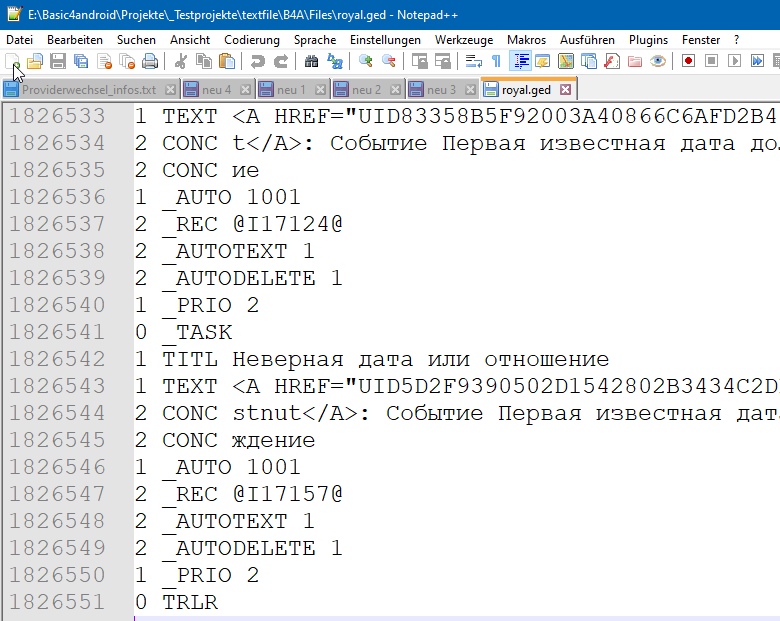Switch to the neu 1 tab
The height and width of the screenshot is (621, 780).
tap(292, 90)
